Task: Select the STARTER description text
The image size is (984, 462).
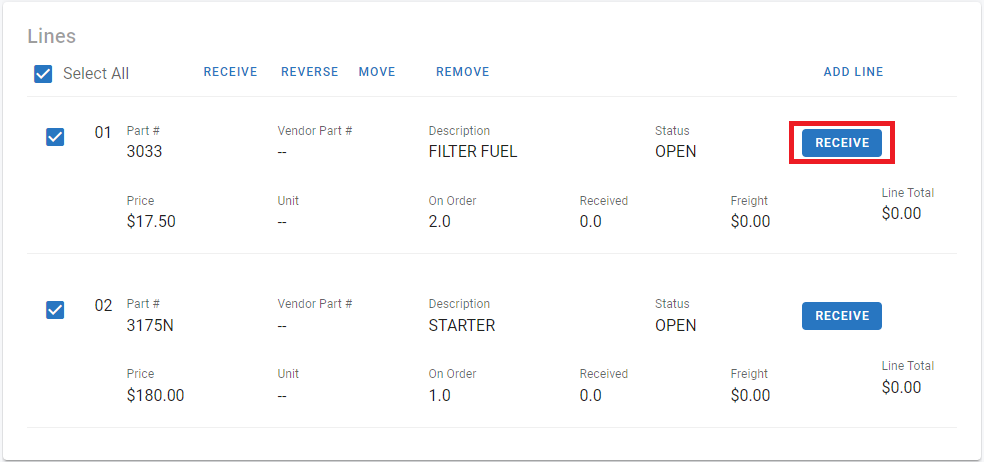Action: pos(461,325)
